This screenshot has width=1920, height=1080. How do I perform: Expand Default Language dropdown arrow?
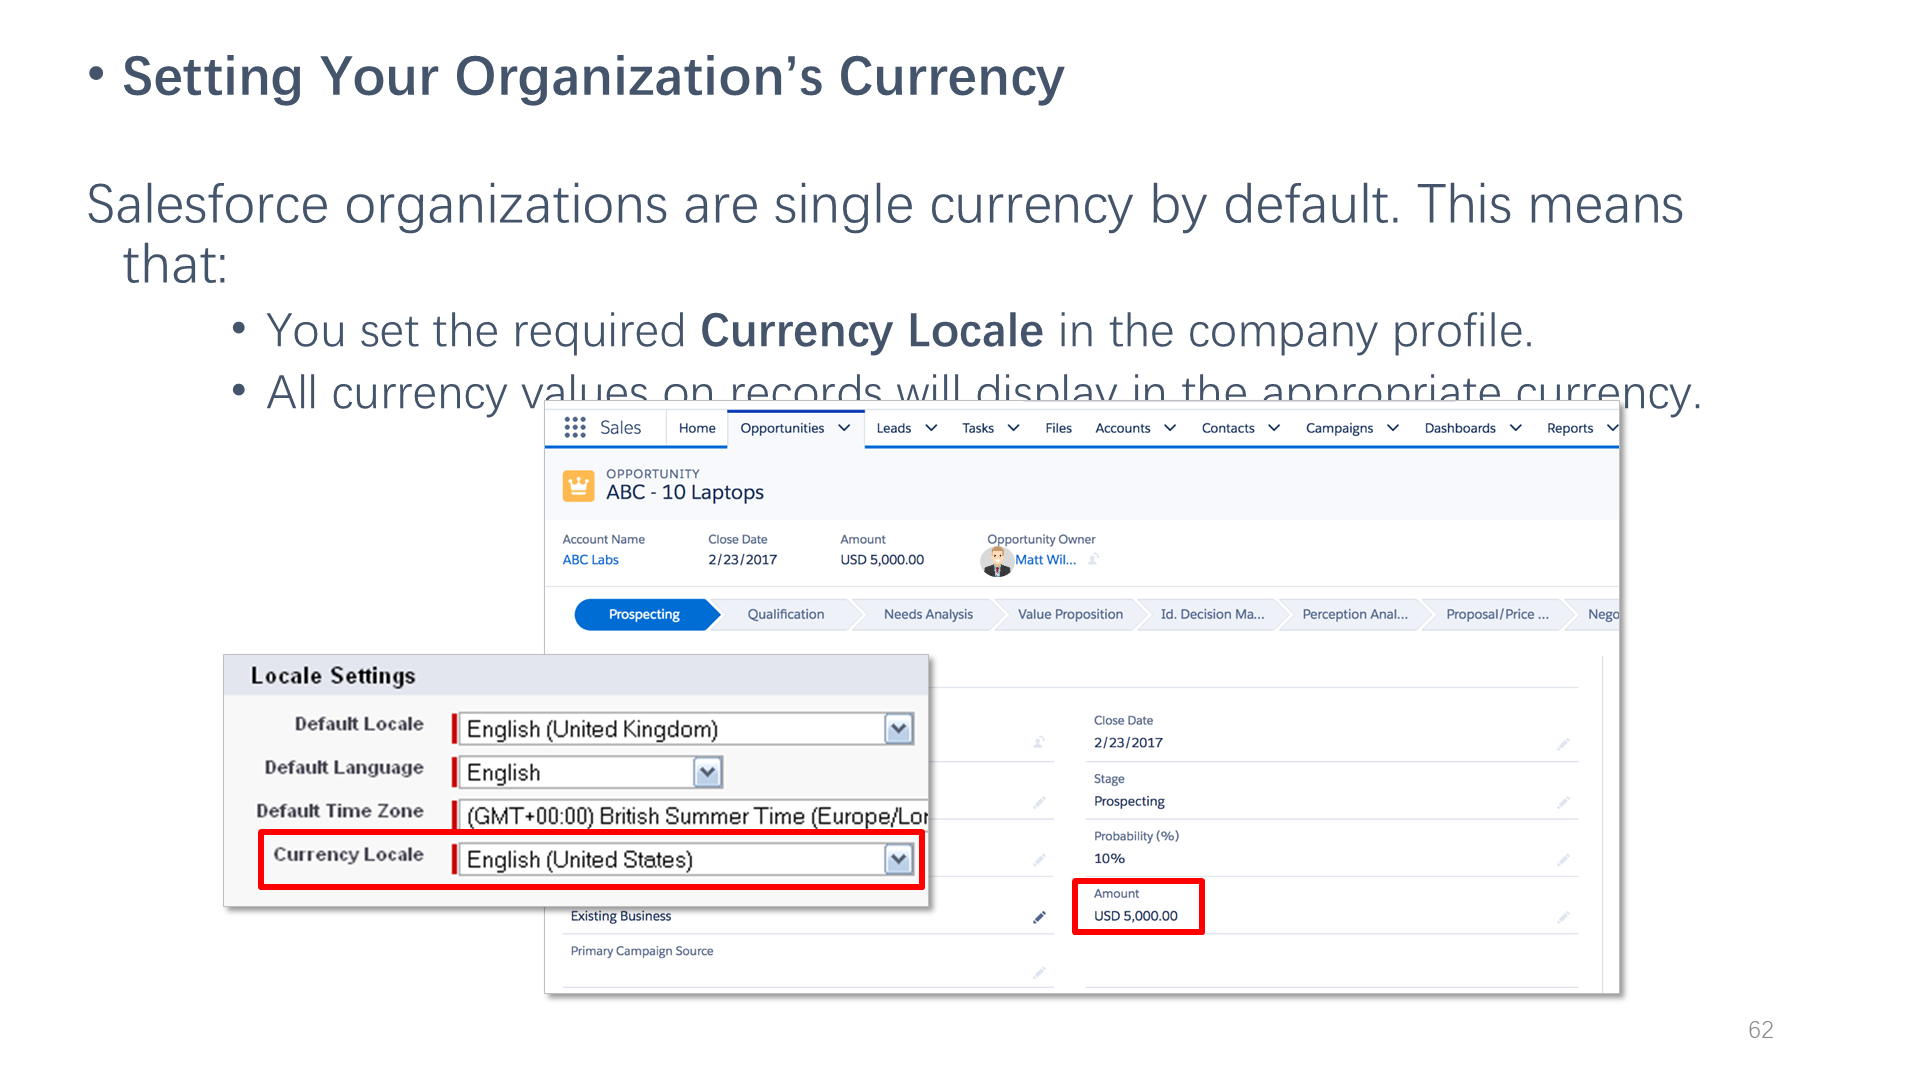point(707,772)
